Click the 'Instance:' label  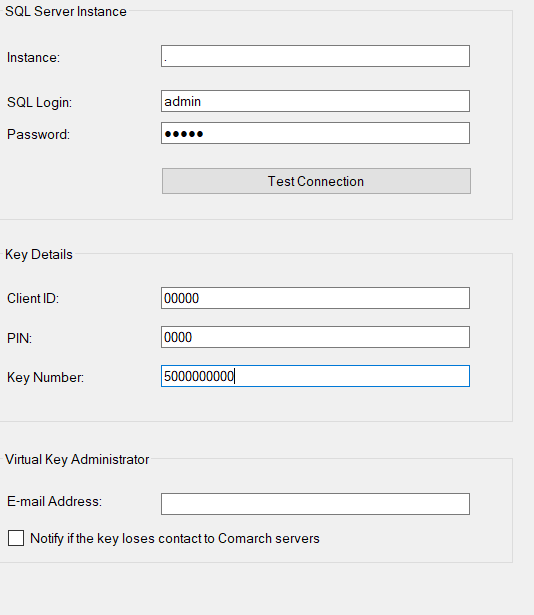(x=33, y=58)
